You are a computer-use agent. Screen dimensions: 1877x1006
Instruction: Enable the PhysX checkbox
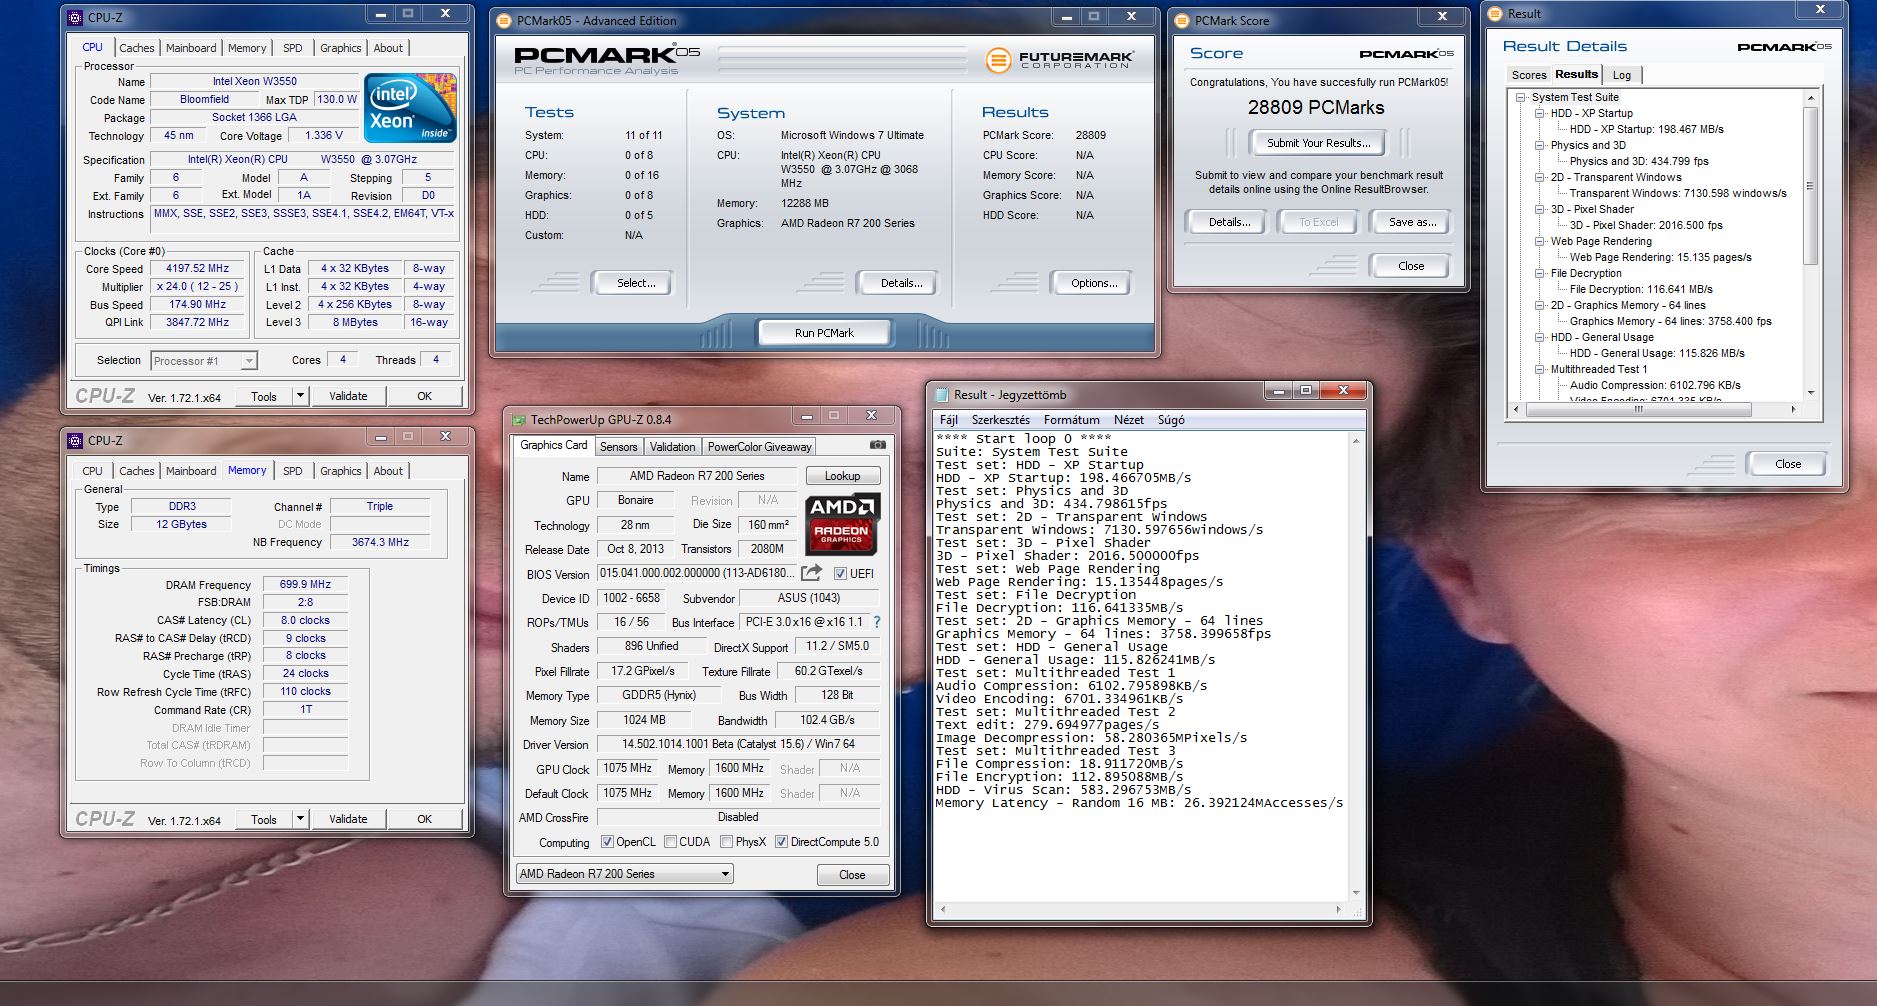[726, 842]
